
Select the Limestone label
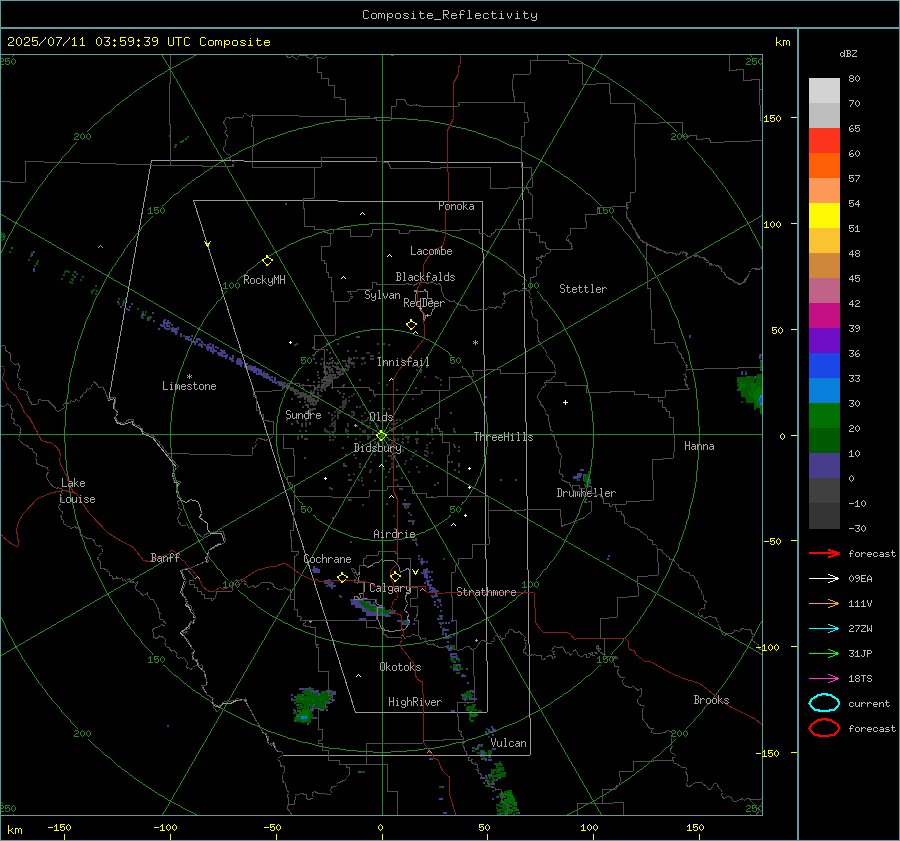pyautogui.click(x=189, y=386)
